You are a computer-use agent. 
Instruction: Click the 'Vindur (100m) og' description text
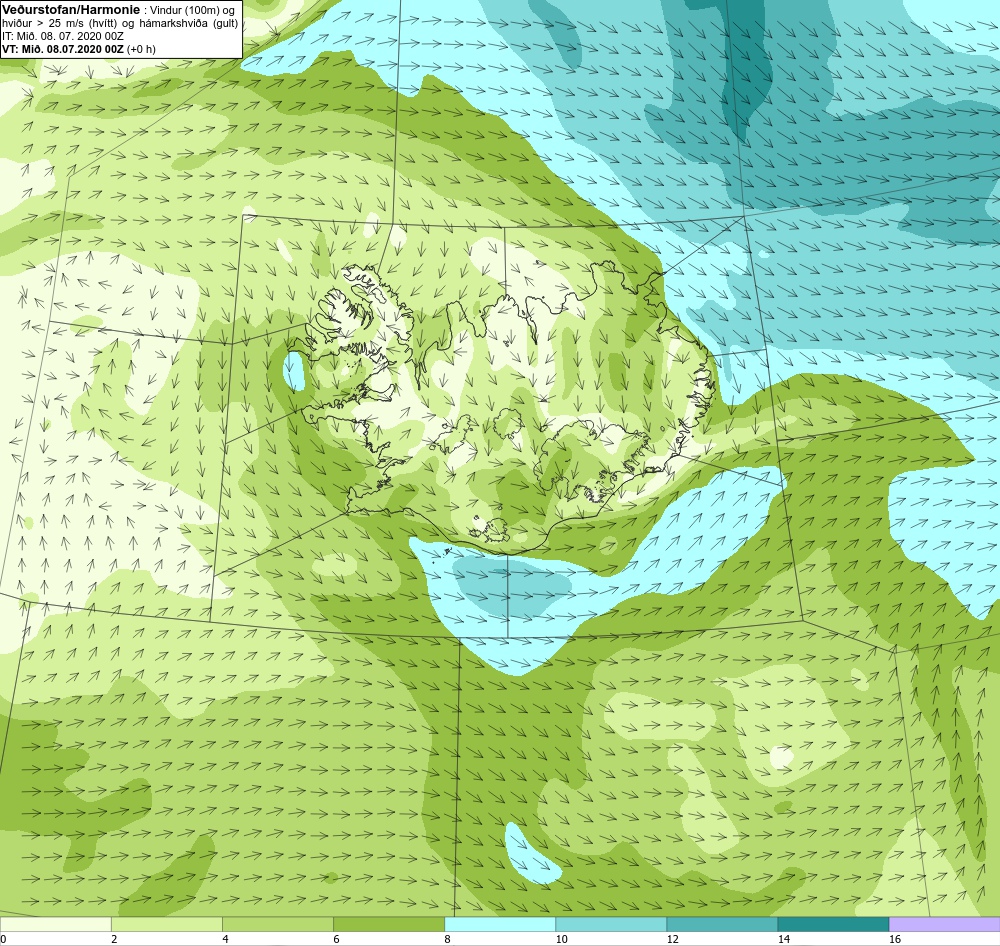coord(194,10)
